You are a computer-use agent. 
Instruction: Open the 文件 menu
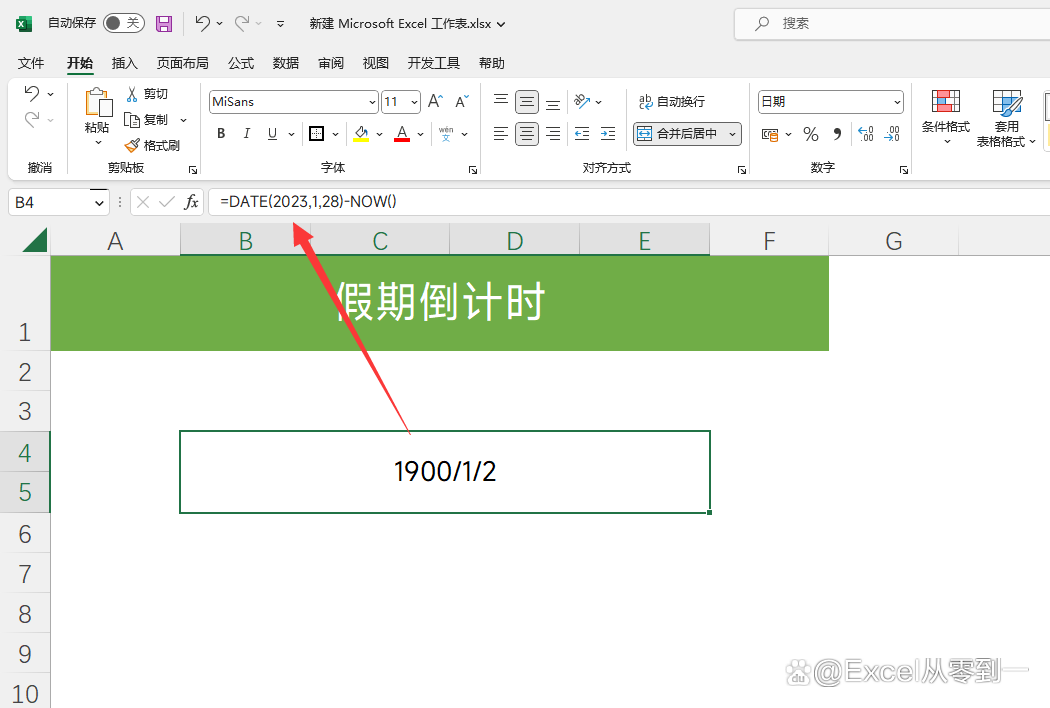[31, 63]
